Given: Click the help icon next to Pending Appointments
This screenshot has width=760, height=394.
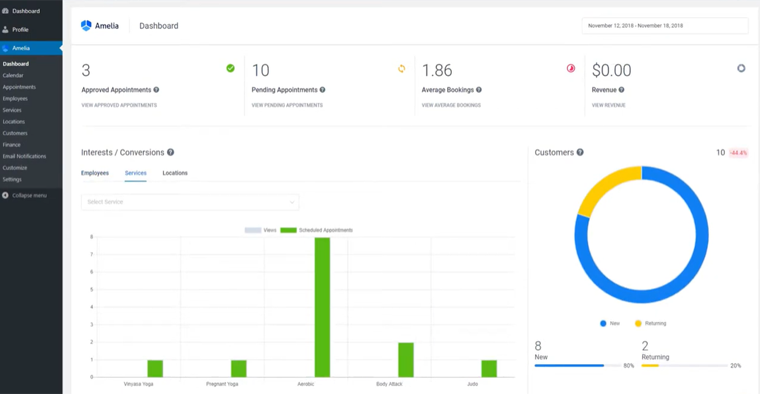Looking at the screenshot, I should coord(322,90).
